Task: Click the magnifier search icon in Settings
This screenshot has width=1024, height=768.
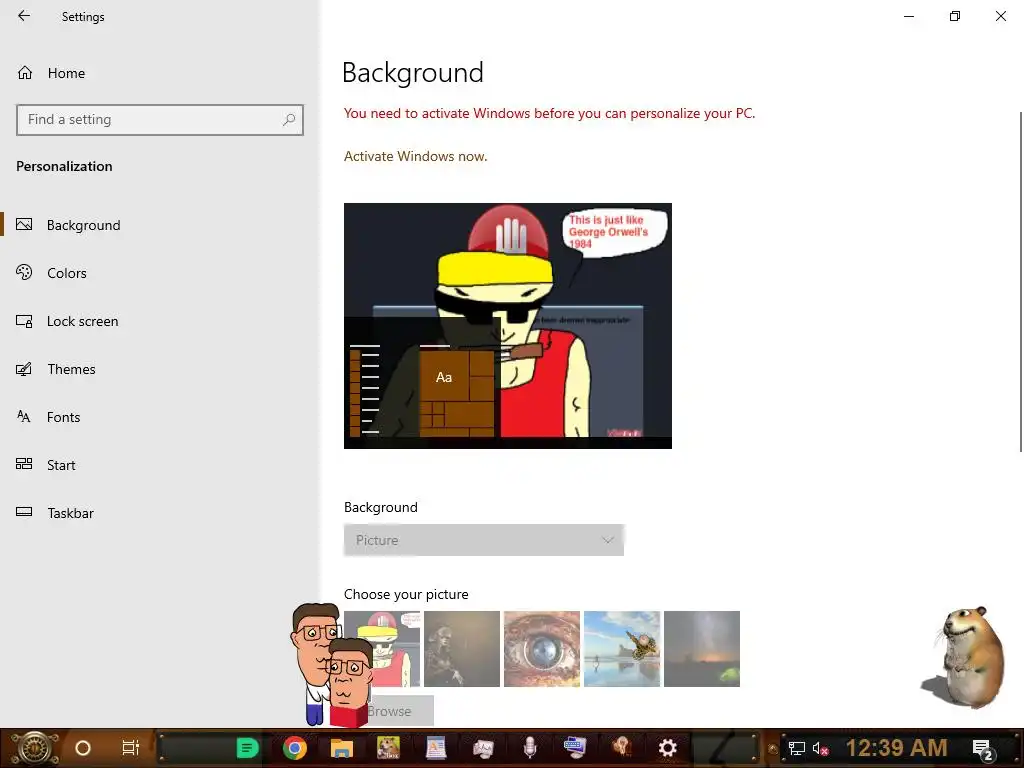Action: pyautogui.click(x=289, y=120)
